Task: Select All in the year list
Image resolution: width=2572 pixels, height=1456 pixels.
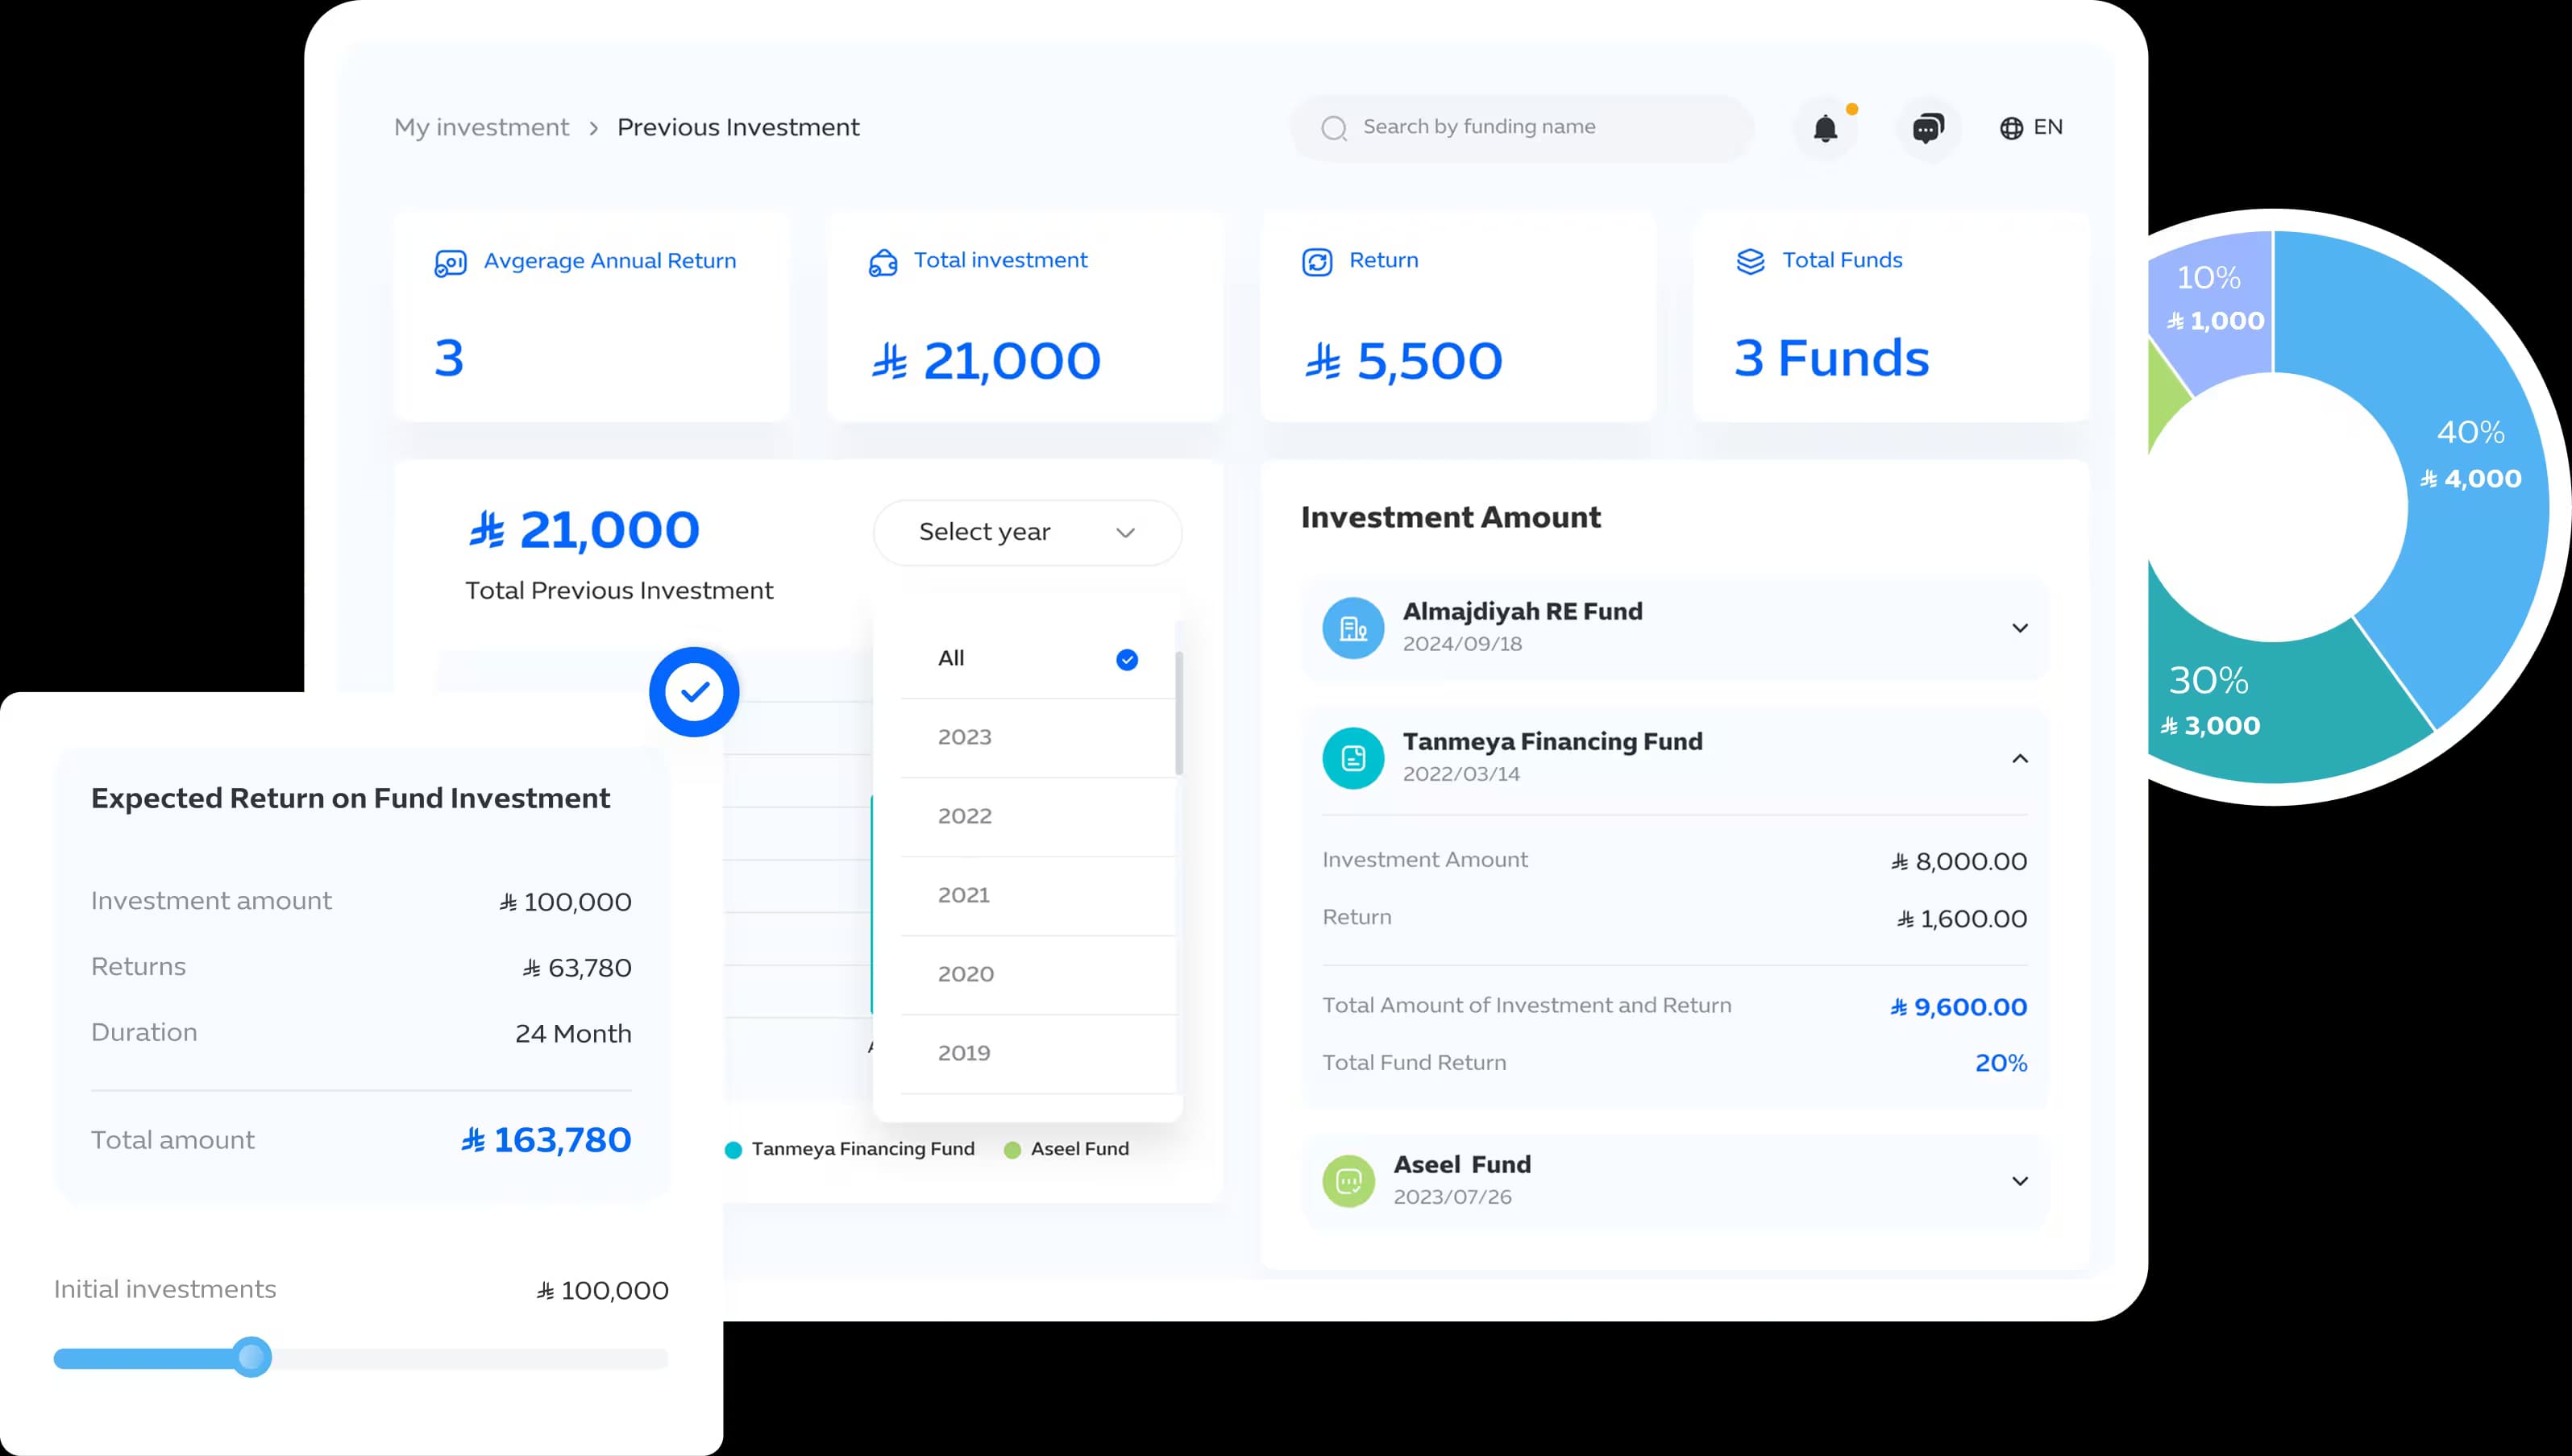Action: tap(1038, 658)
